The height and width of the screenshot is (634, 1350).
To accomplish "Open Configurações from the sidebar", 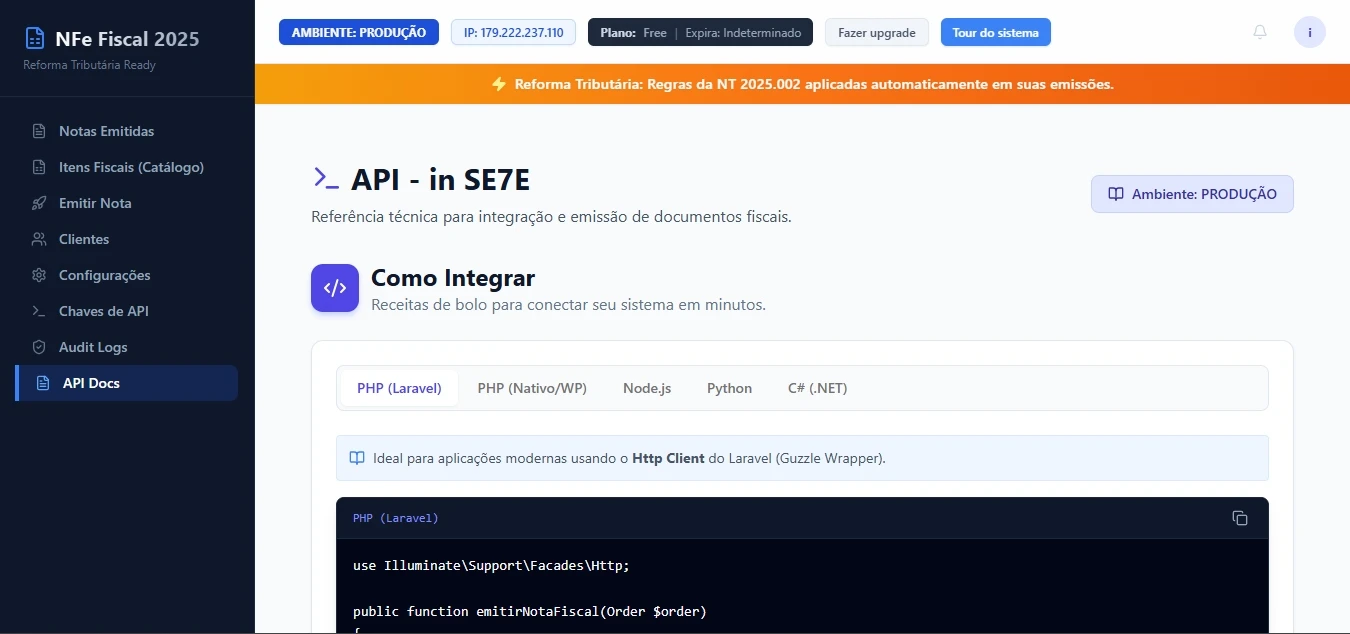I will 104,275.
